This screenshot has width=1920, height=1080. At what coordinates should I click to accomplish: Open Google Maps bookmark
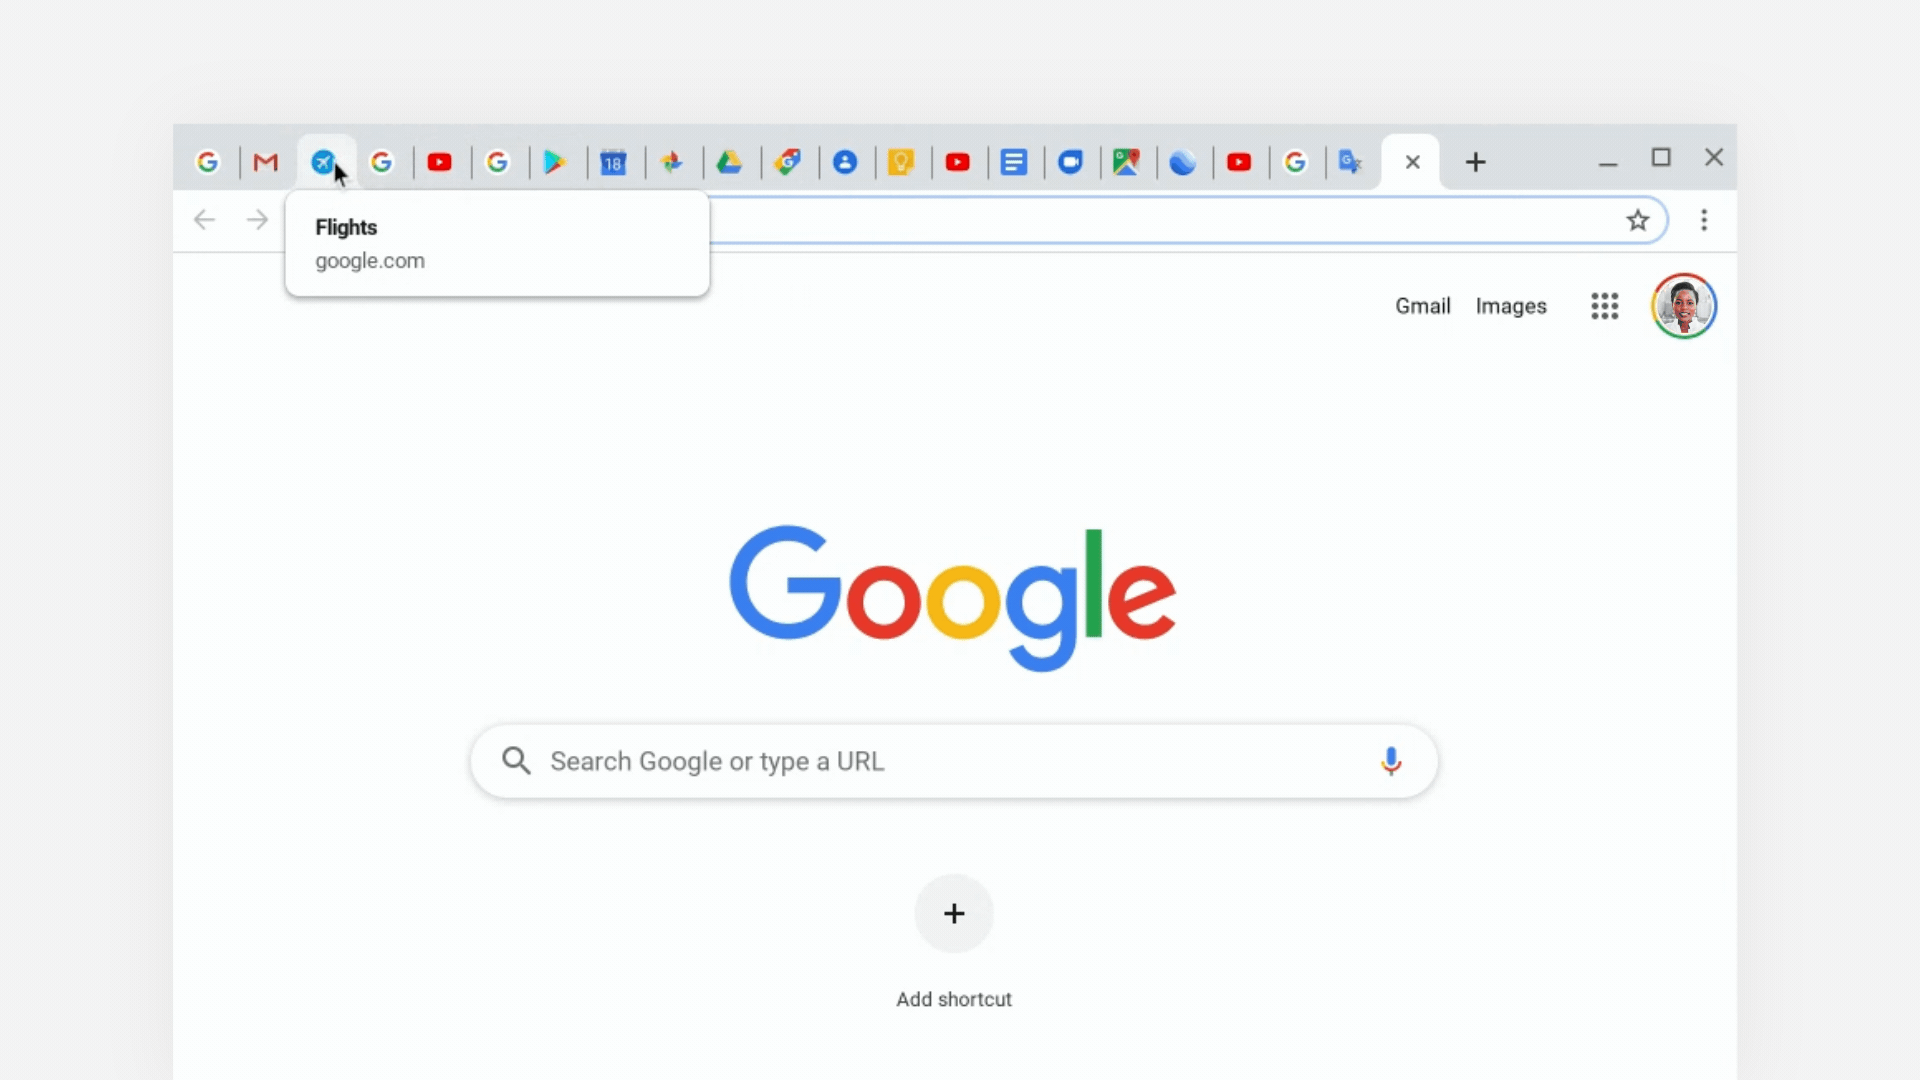tap(1126, 161)
